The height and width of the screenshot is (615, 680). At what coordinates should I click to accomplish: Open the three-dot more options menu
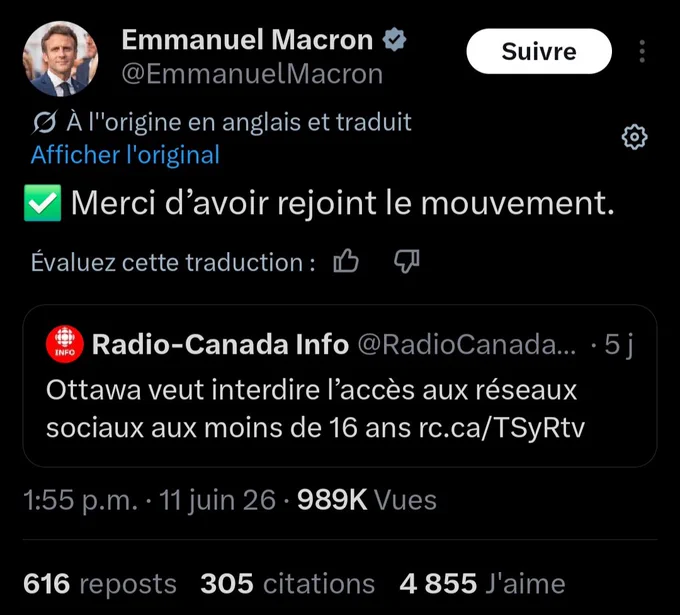[x=642, y=51]
